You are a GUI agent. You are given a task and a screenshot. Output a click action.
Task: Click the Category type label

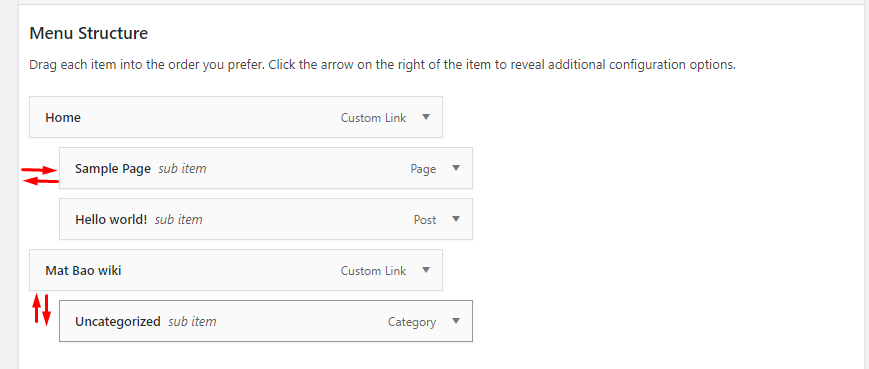[x=412, y=322]
